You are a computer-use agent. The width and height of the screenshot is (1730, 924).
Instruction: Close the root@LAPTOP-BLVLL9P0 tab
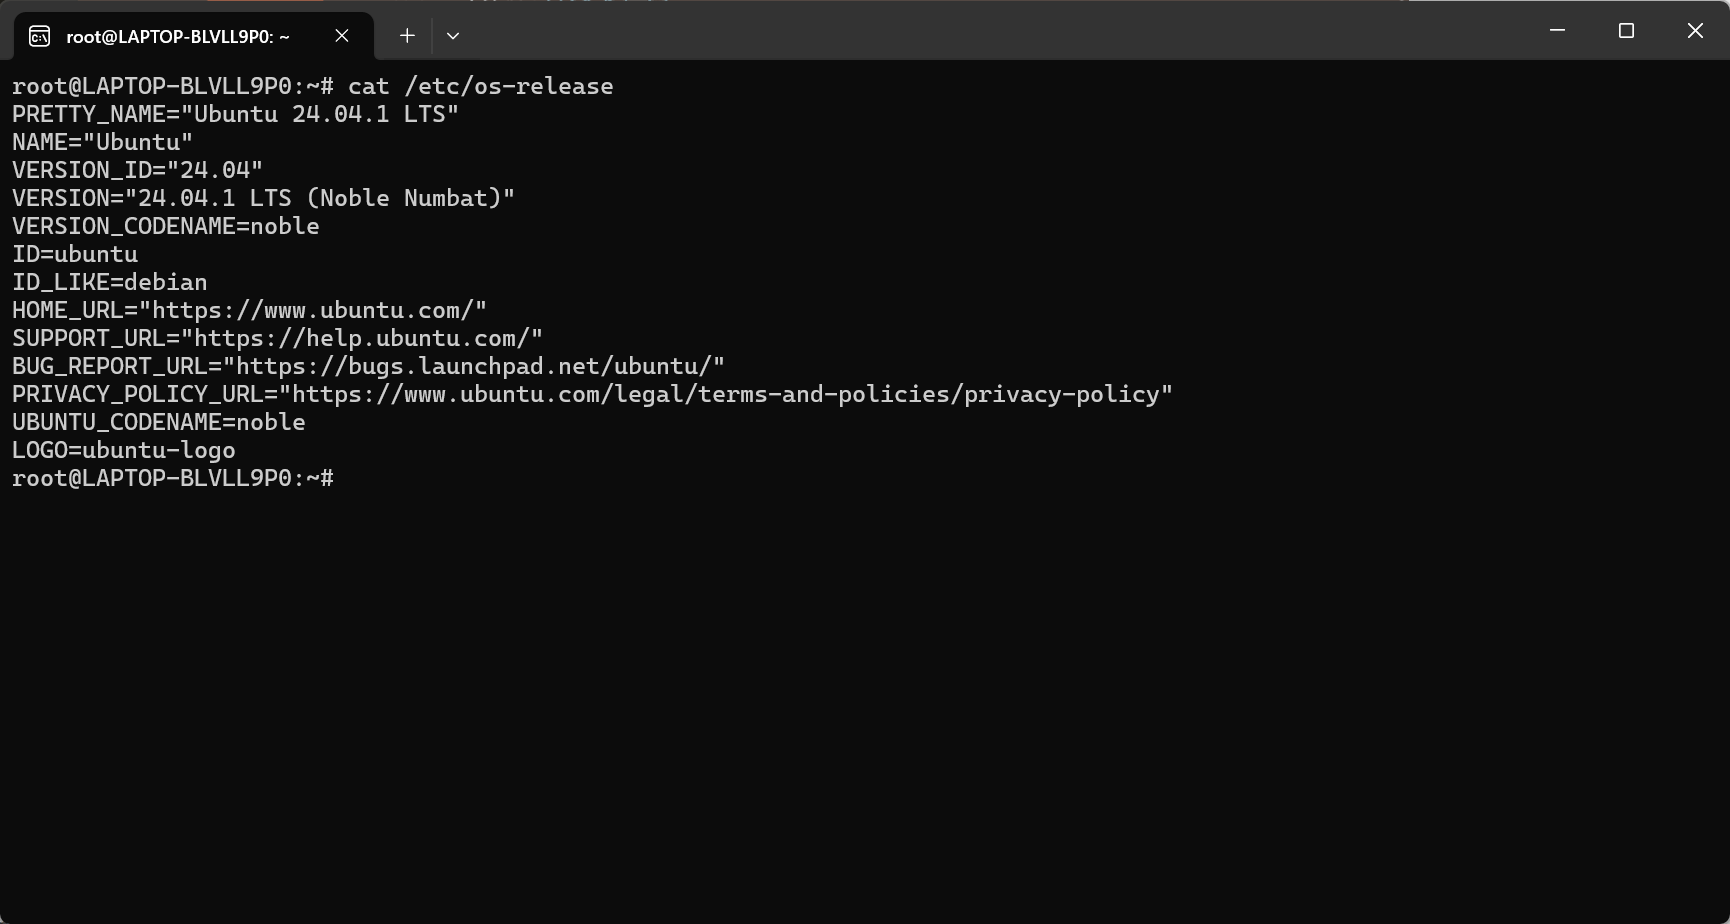click(342, 36)
